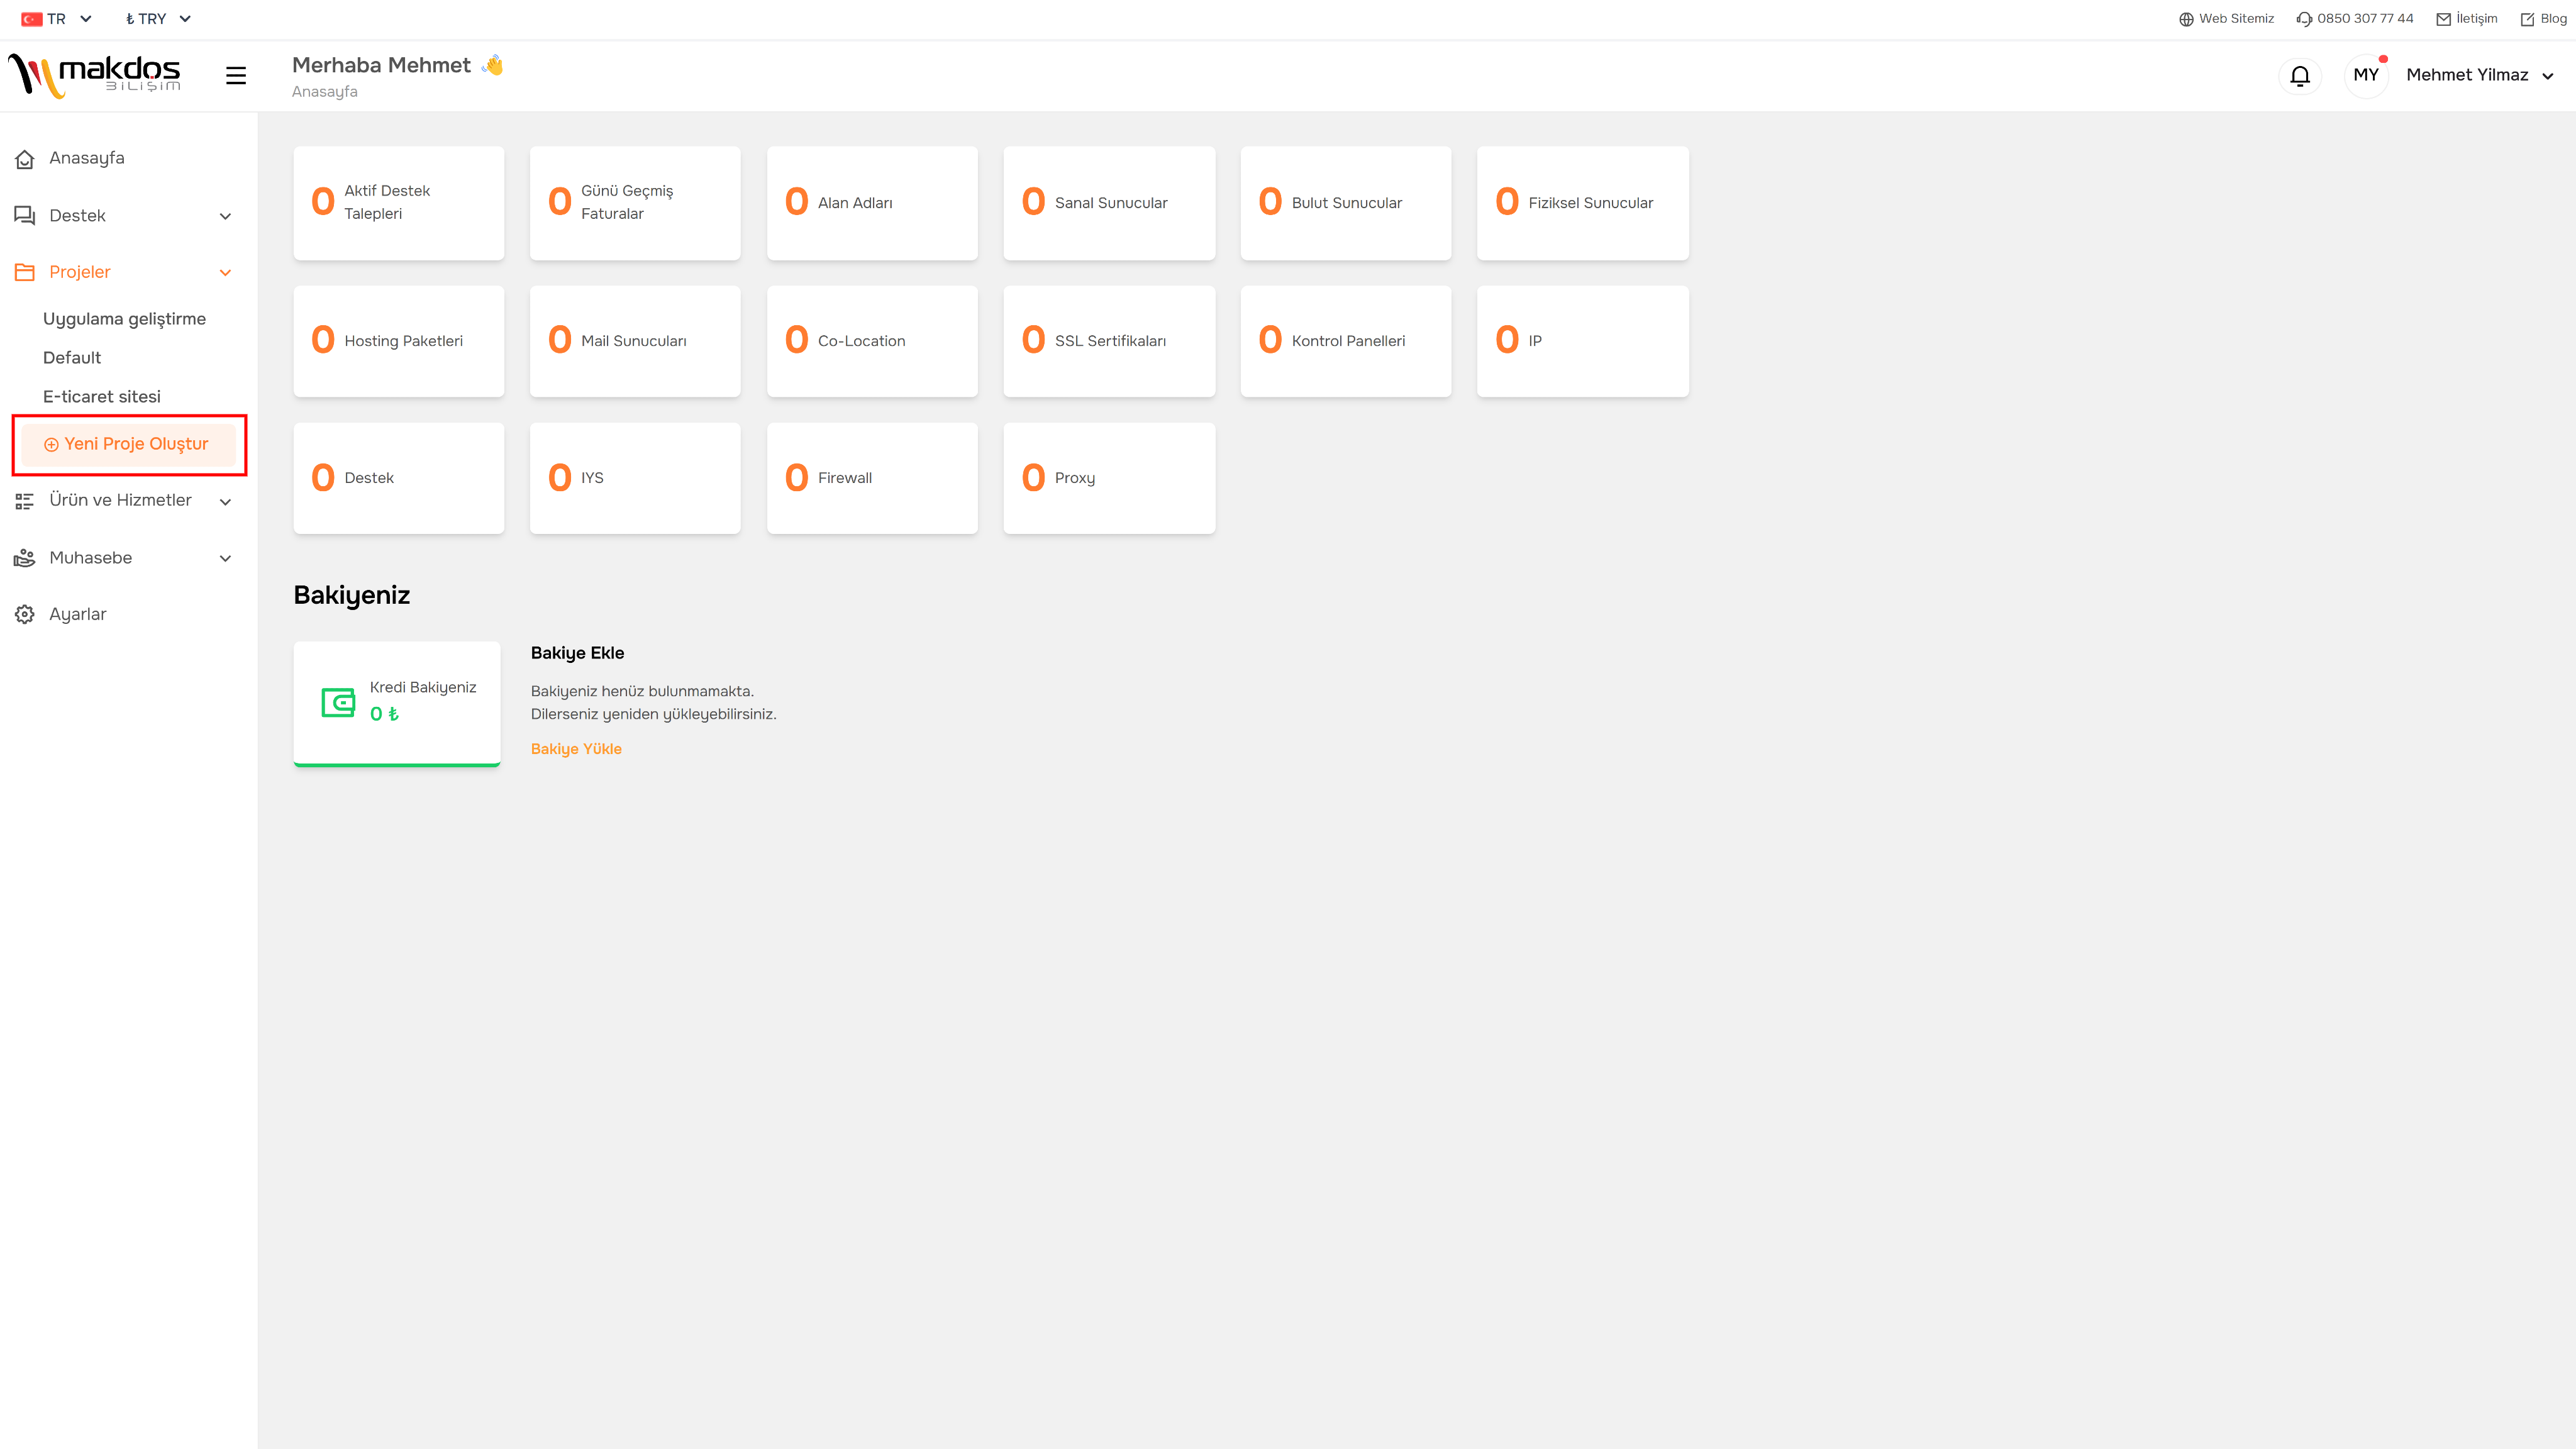Select the Default project

72,358
